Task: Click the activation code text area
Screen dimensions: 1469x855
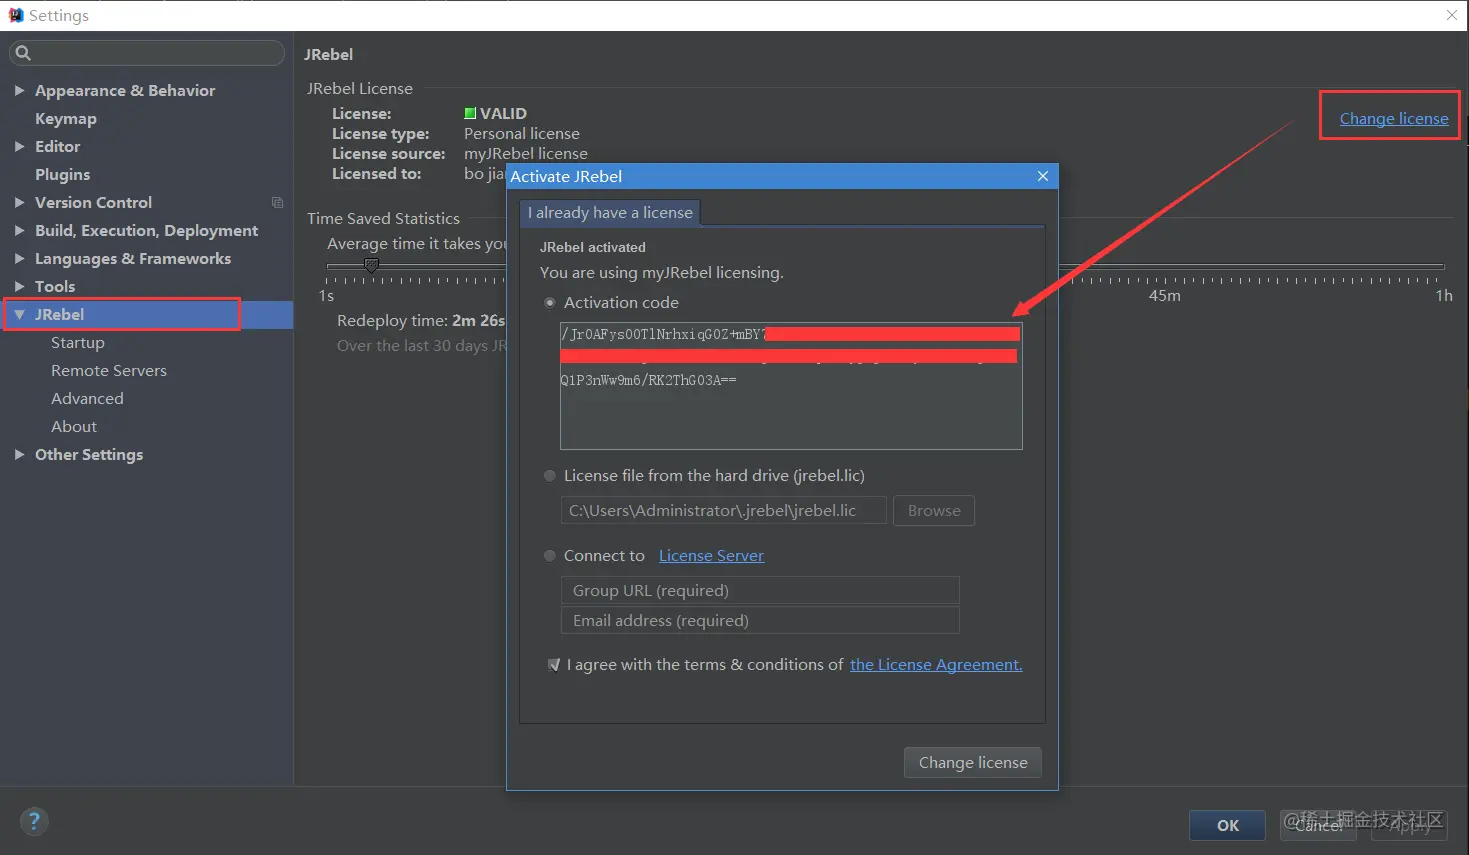Action: (791, 386)
